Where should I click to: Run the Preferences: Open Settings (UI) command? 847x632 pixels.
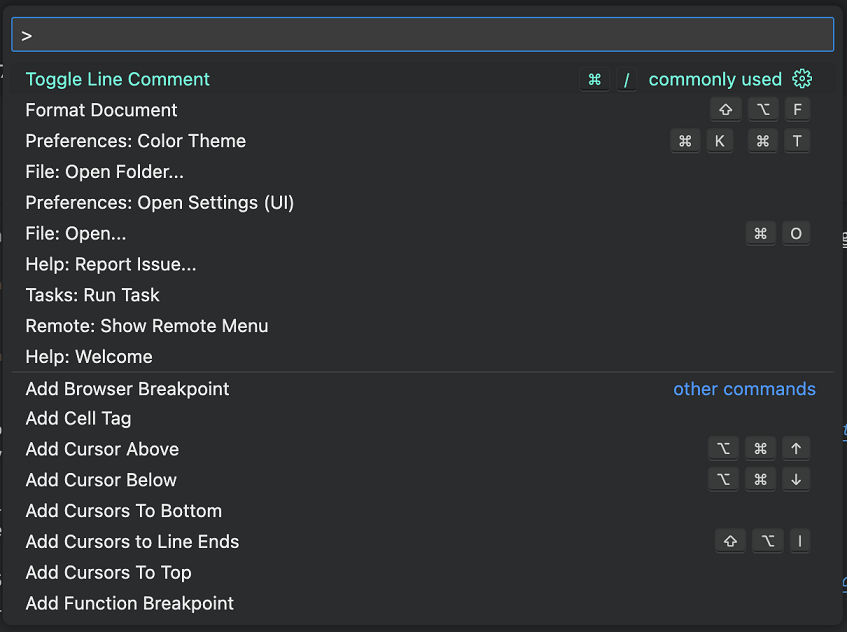[159, 202]
